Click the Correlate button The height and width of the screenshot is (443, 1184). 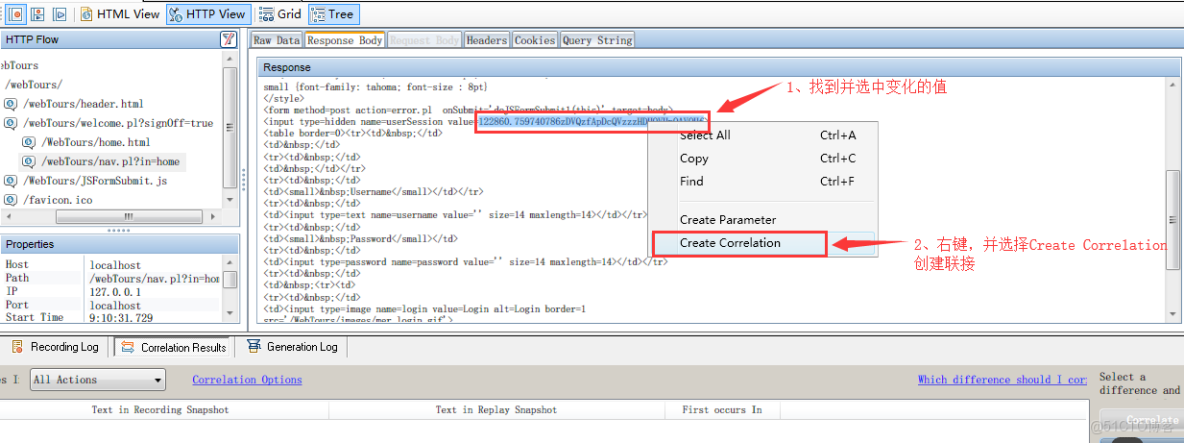[1141, 420]
